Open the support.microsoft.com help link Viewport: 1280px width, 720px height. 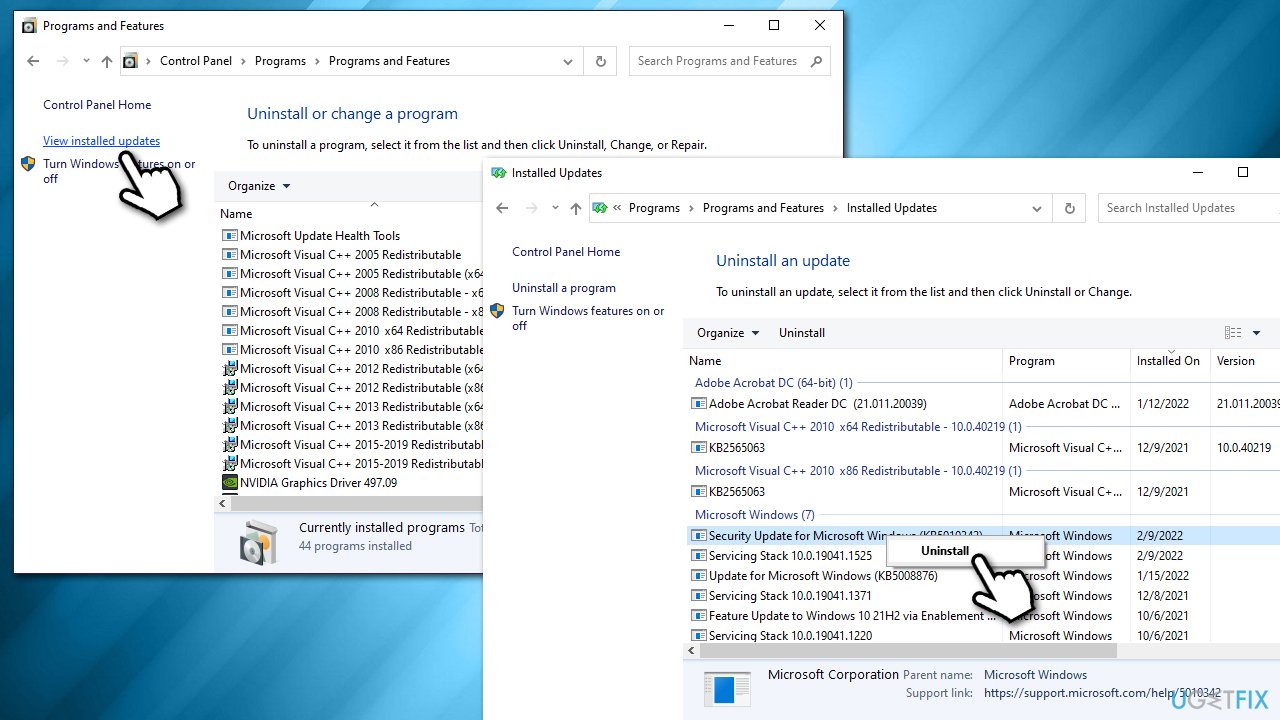coord(1102,693)
